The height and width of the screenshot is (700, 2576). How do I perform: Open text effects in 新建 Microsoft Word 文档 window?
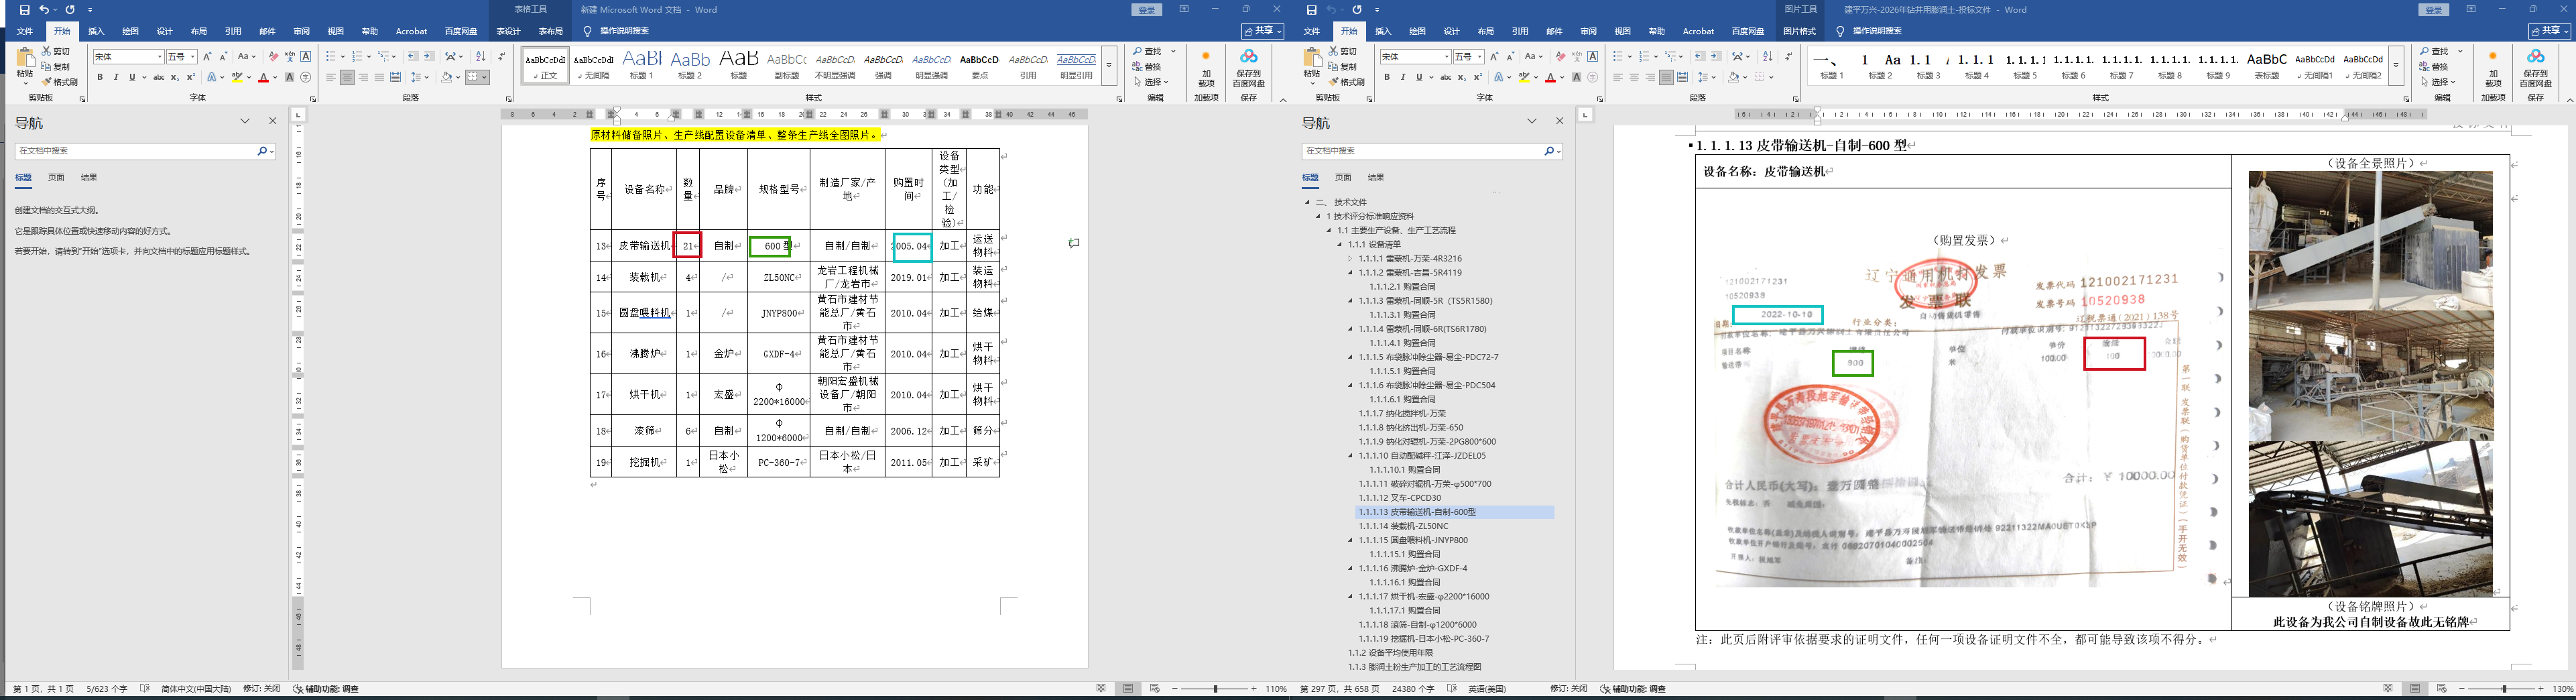213,77
